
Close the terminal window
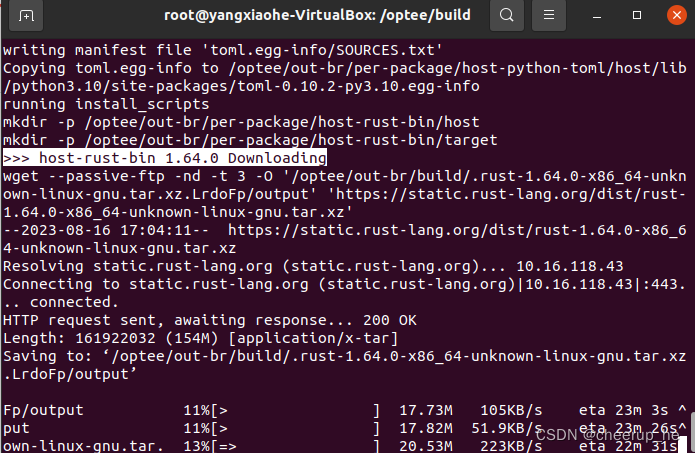tap(677, 16)
